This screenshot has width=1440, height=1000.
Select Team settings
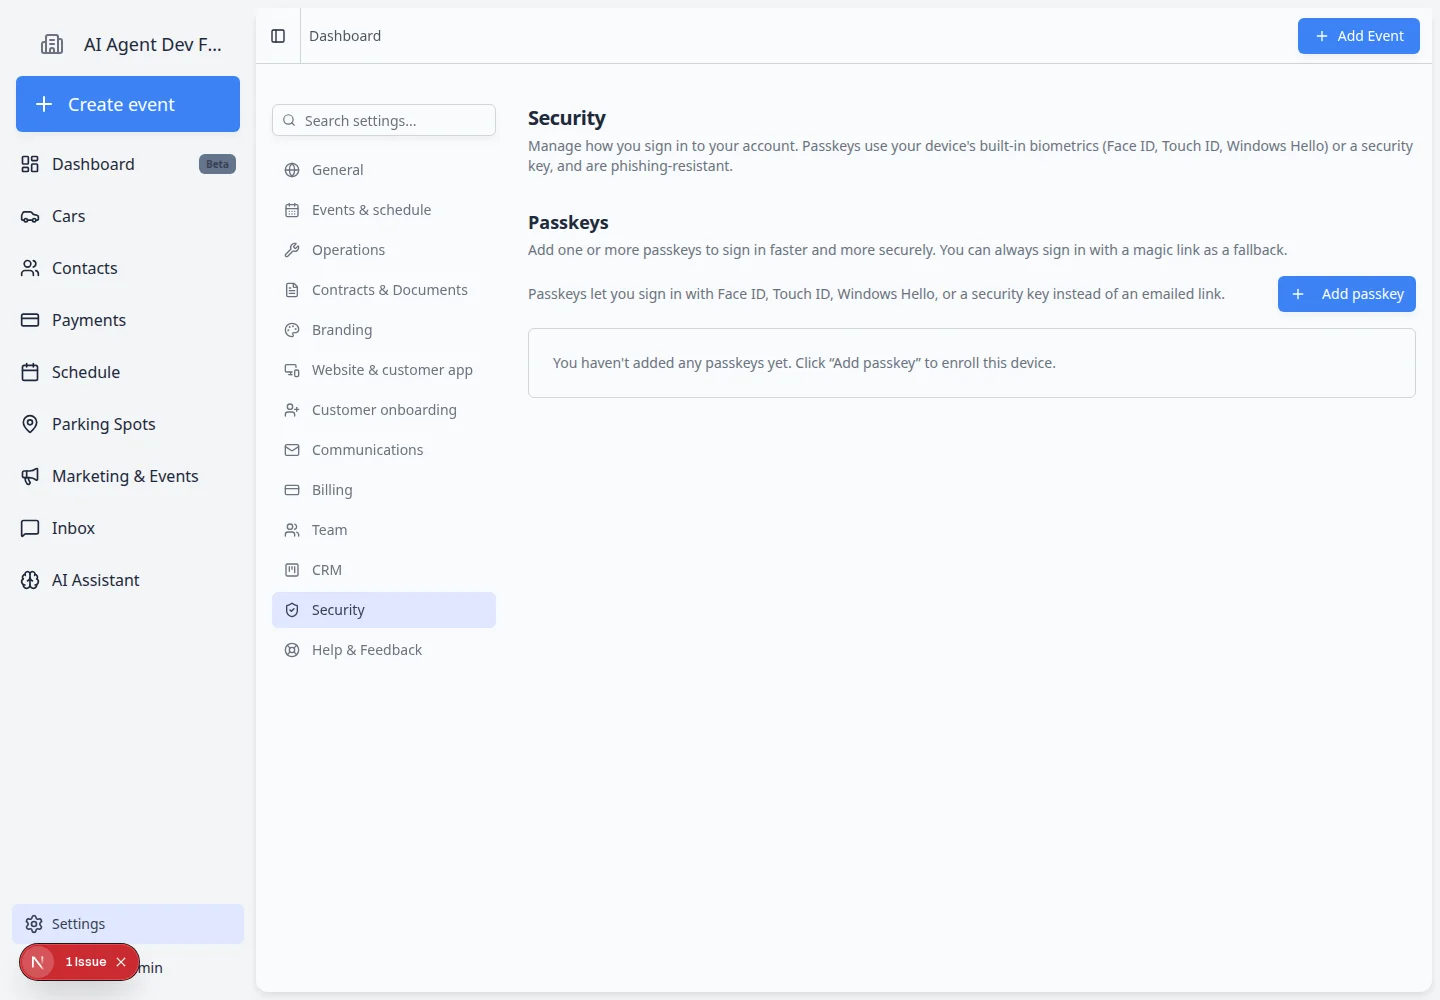tap(384, 530)
